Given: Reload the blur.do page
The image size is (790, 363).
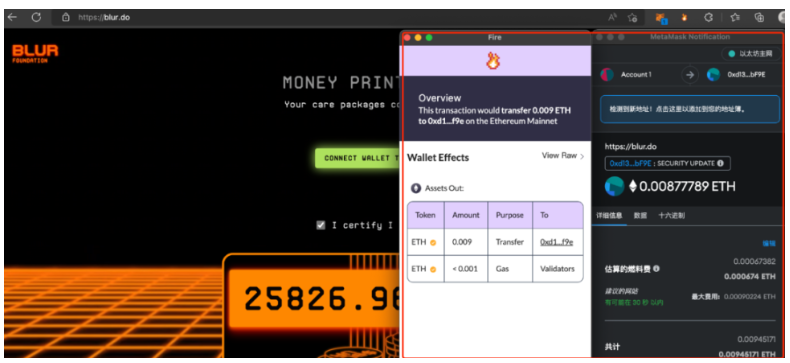Looking at the screenshot, I should click(x=36, y=17).
